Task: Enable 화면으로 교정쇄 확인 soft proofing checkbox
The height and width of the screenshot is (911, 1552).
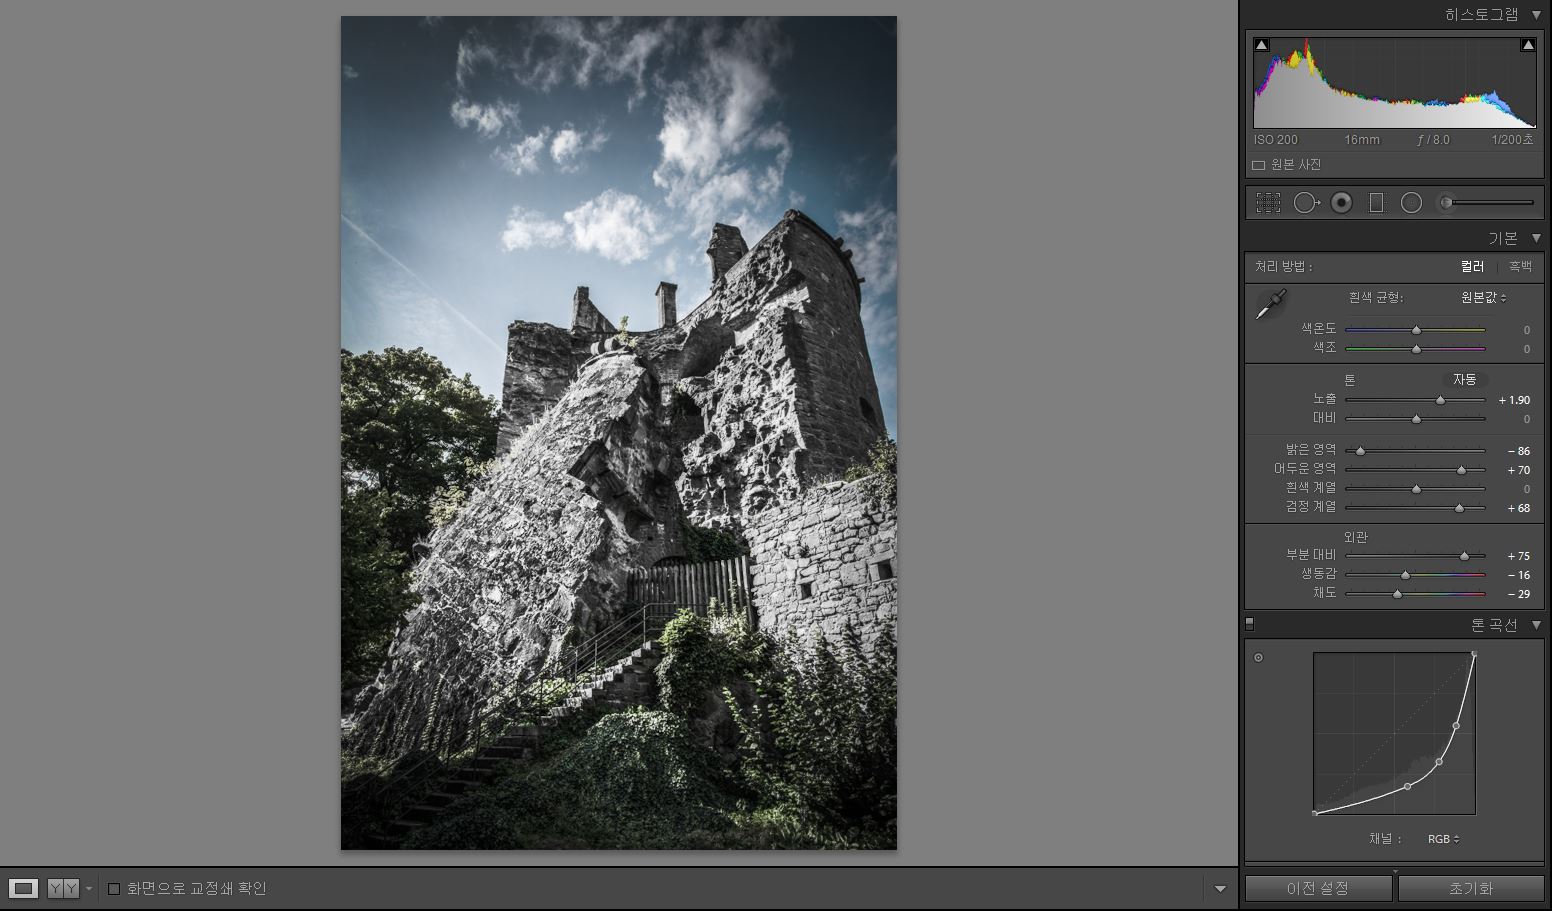Action: click(x=114, y=888)
